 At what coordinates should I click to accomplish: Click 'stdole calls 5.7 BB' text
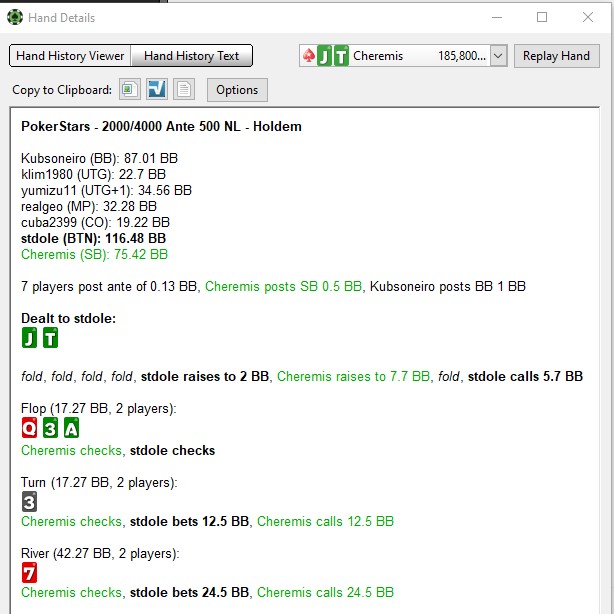[526, 377]
